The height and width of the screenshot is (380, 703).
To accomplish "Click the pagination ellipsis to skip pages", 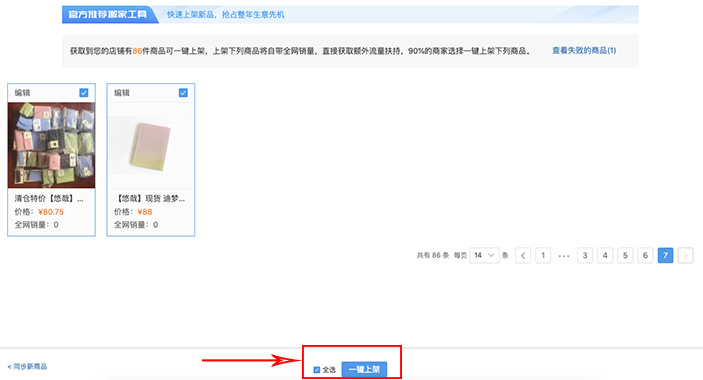I will click(564, 256).
